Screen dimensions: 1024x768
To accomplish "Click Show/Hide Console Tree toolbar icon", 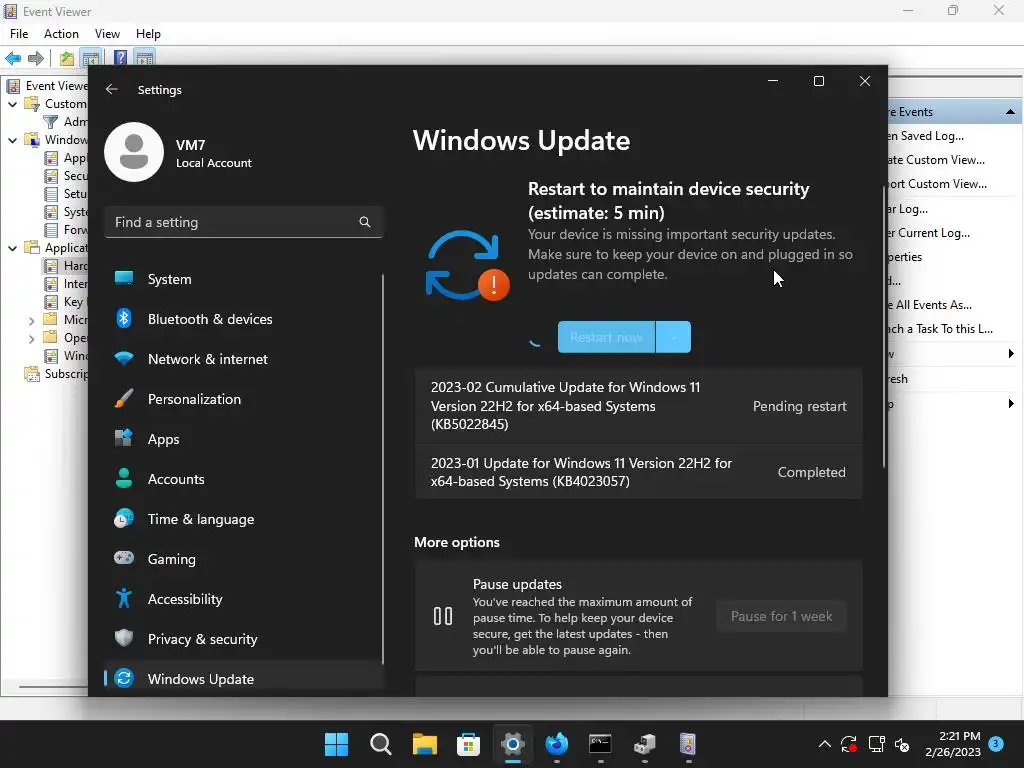I will (x=91, y=58).
